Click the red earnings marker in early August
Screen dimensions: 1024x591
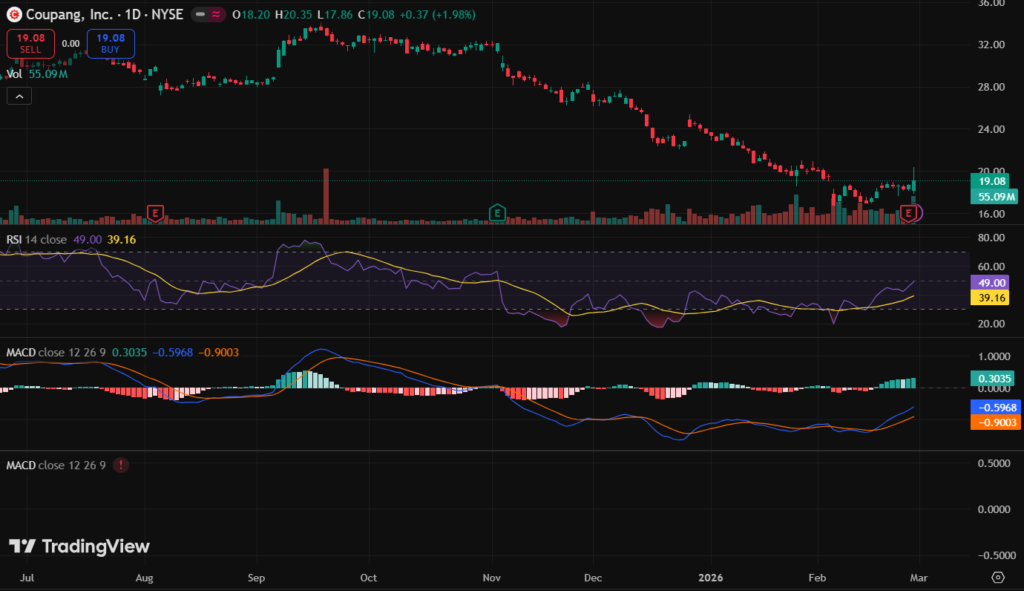tap(155, 212)
